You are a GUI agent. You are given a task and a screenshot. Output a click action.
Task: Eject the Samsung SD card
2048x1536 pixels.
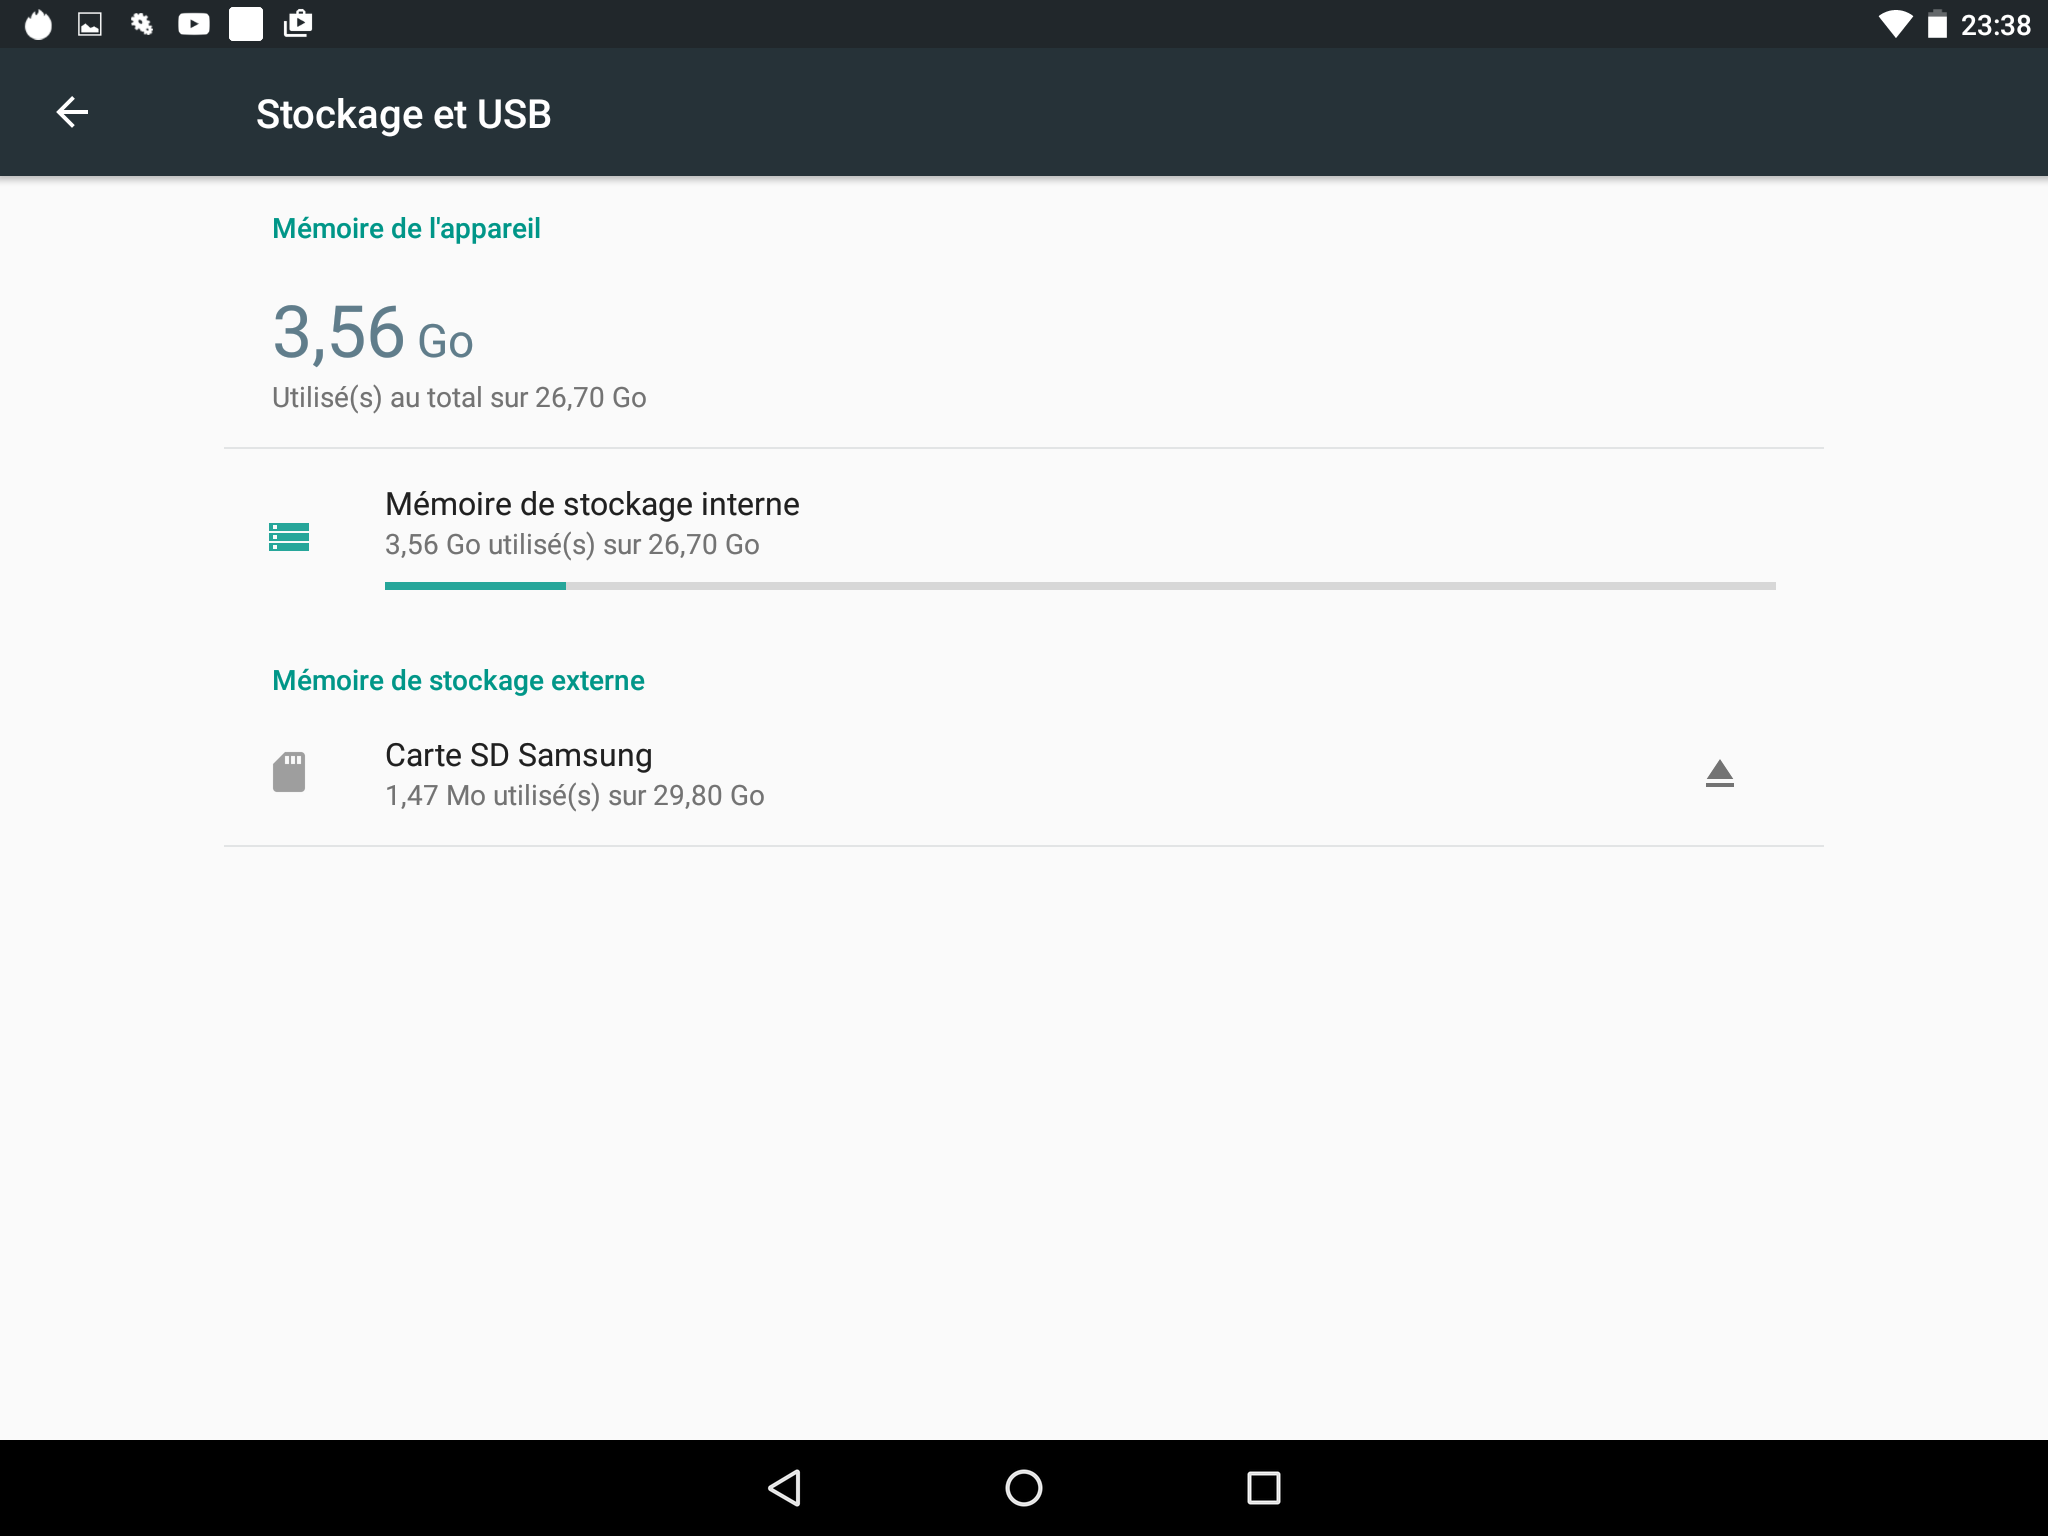point(1719,774)
